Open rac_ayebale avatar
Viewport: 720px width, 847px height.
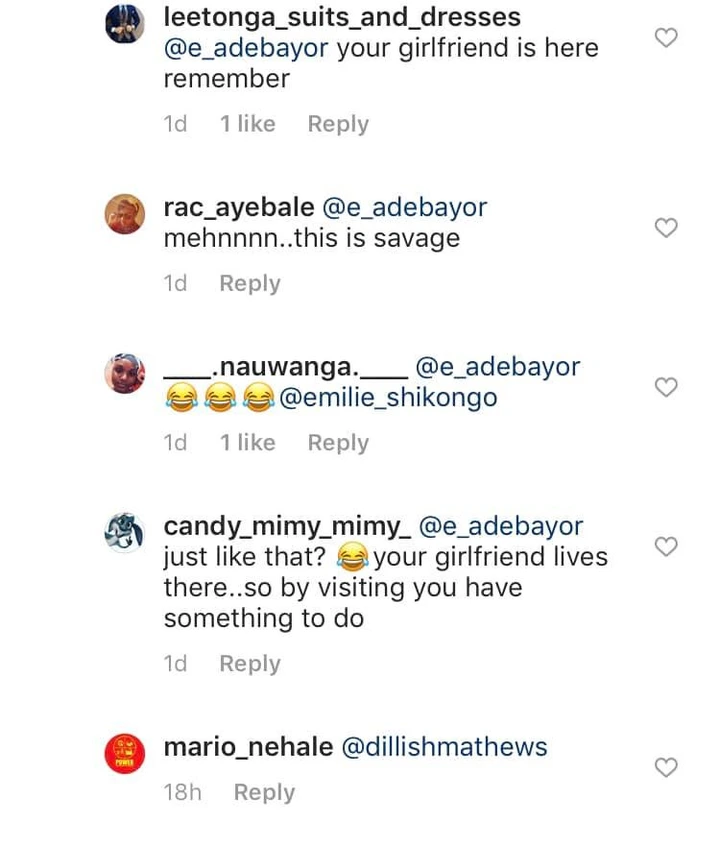click(x=125, y=214)
